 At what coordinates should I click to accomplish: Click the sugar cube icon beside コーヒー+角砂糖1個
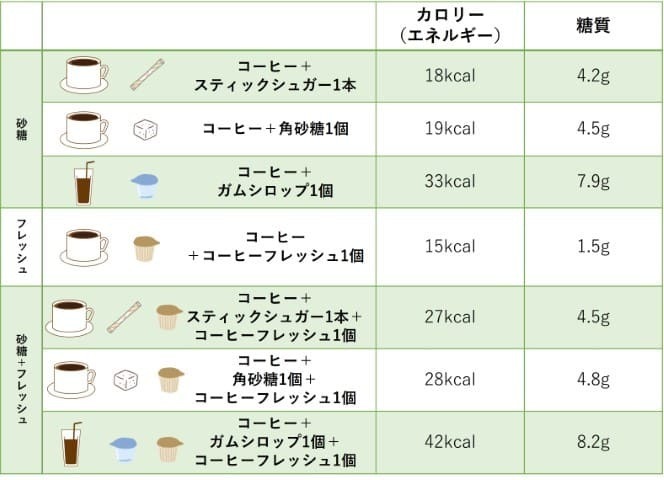click(146, 130)
